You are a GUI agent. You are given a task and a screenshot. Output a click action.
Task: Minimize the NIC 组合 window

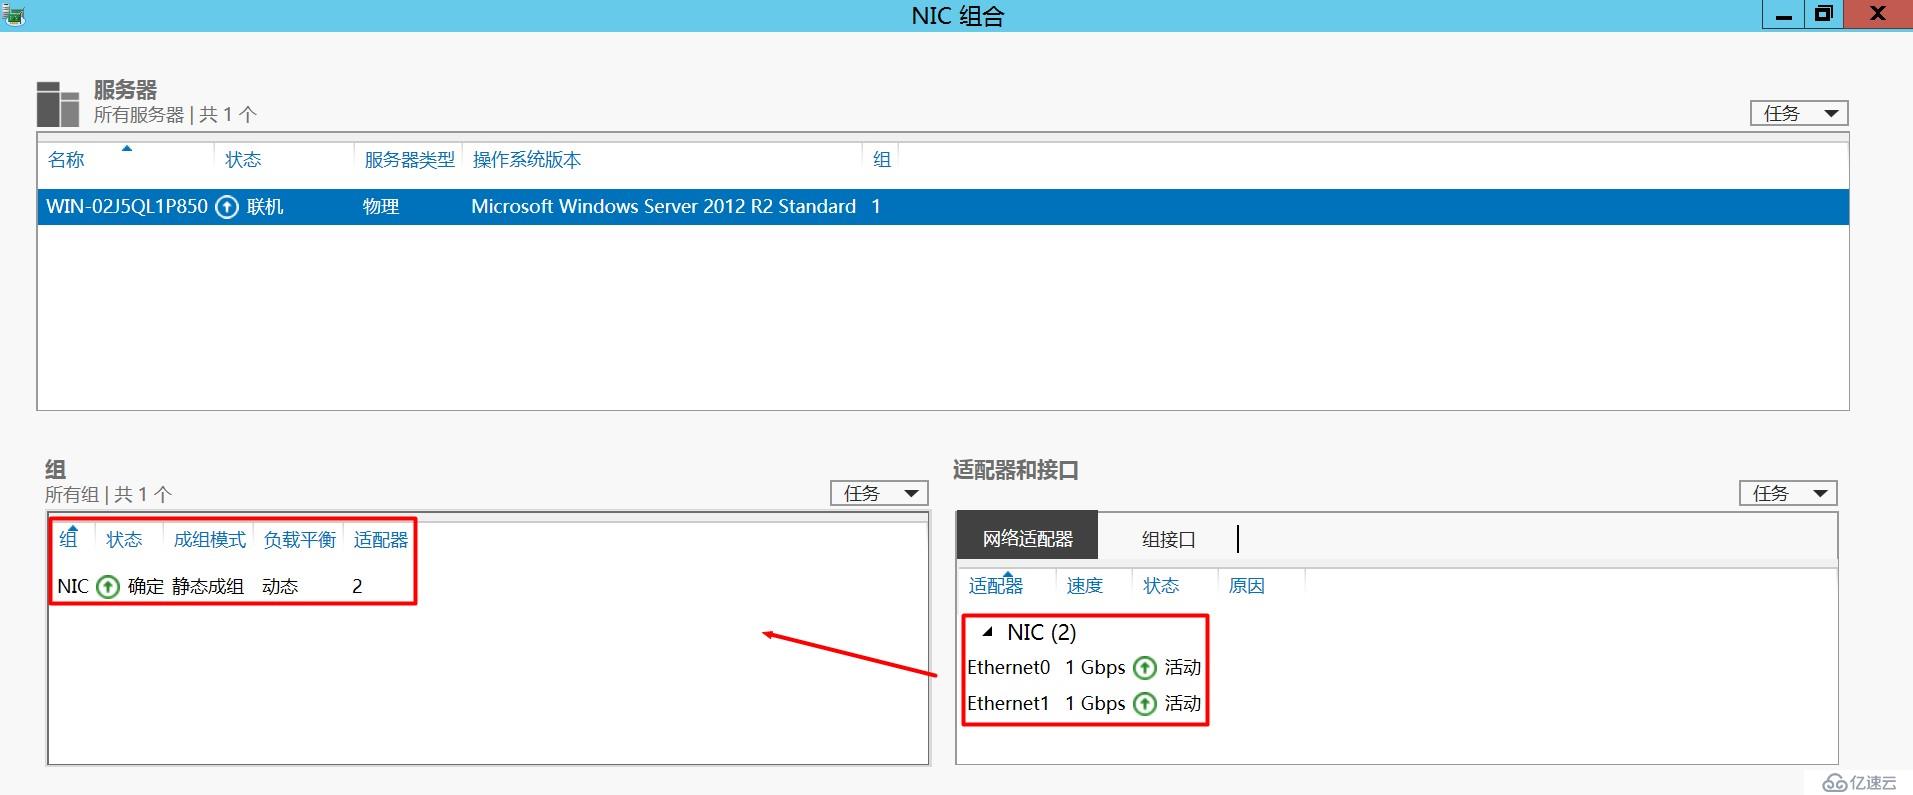coord(1783,14)
